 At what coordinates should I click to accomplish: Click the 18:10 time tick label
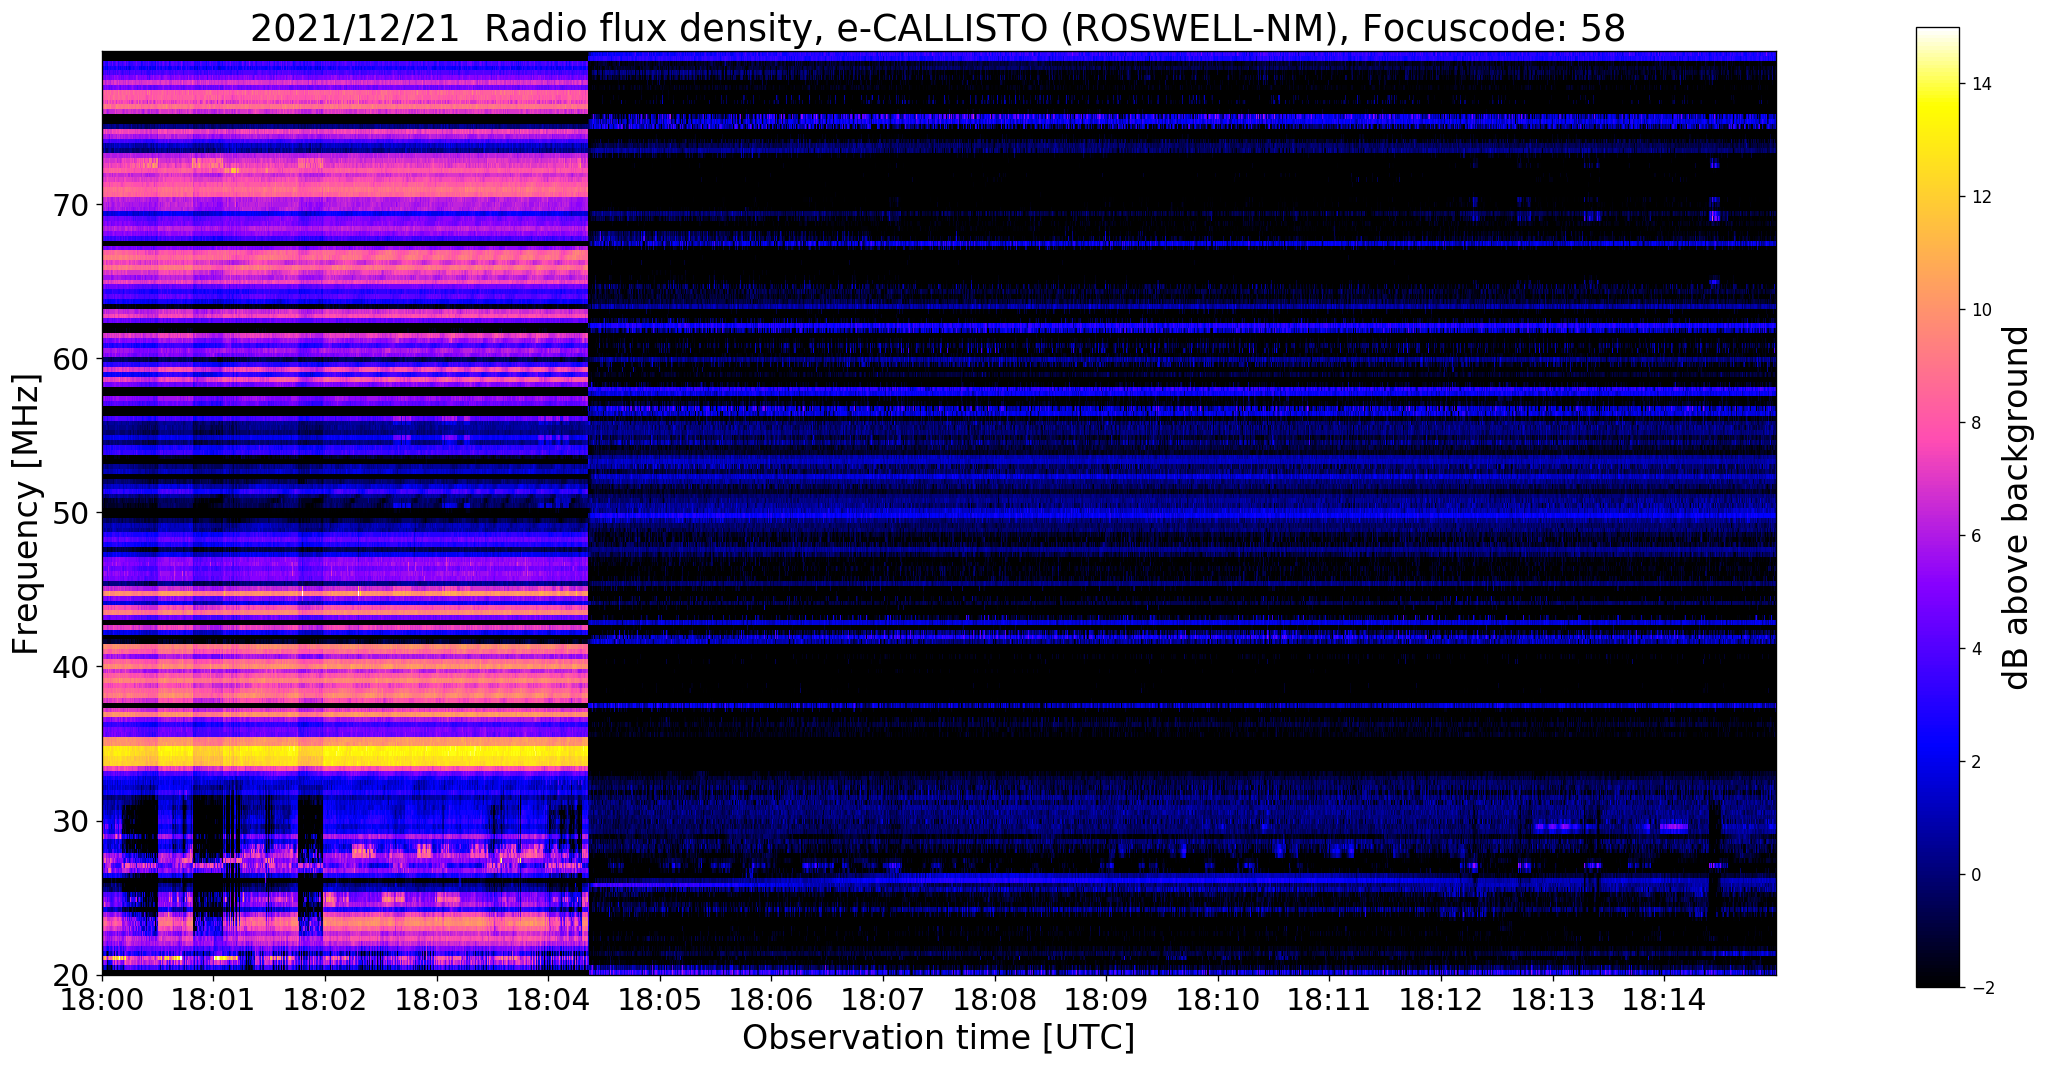pyautogui.click(x=1218, y=999)
